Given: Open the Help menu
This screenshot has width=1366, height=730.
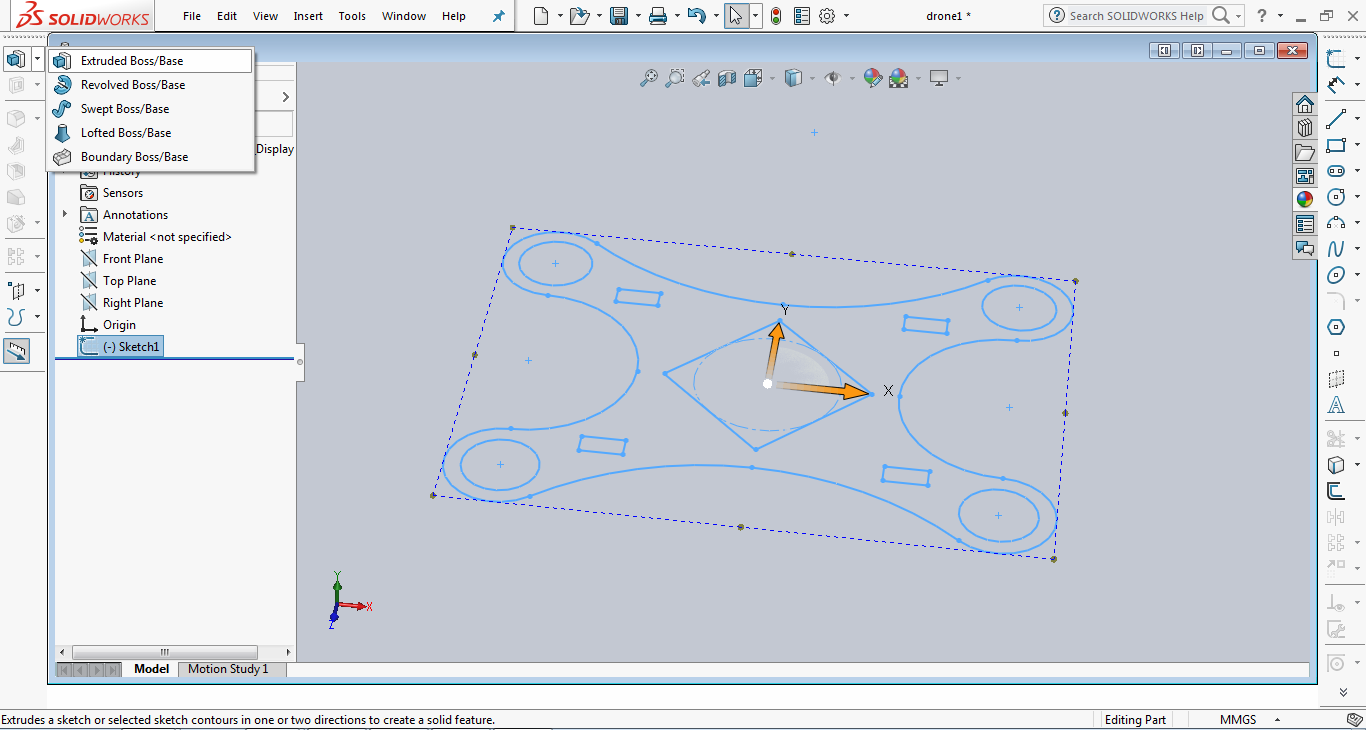Looking at the screenshot, I should point(454,16).
